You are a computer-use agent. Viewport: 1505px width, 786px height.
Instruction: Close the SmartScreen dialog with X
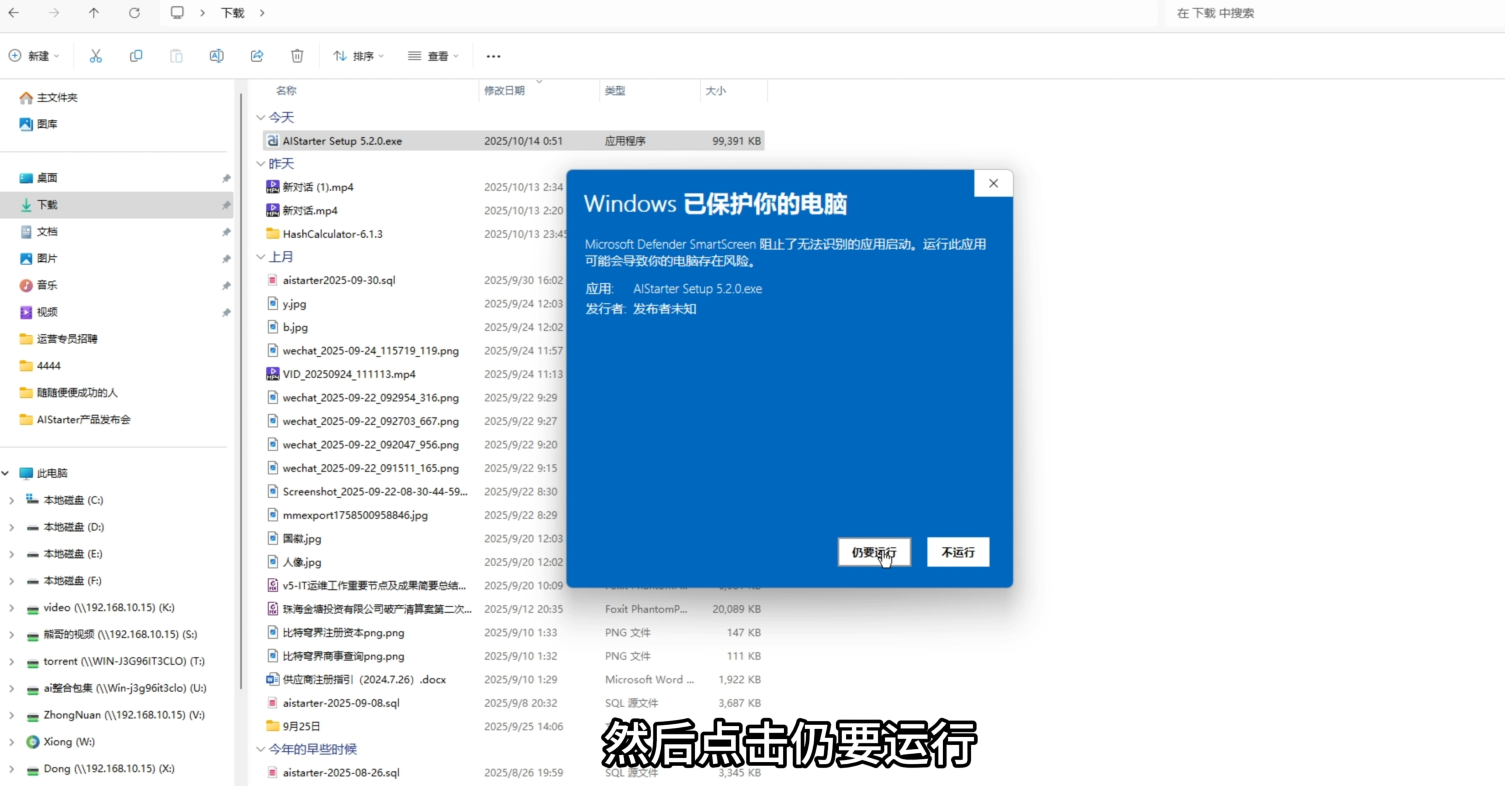993,183
